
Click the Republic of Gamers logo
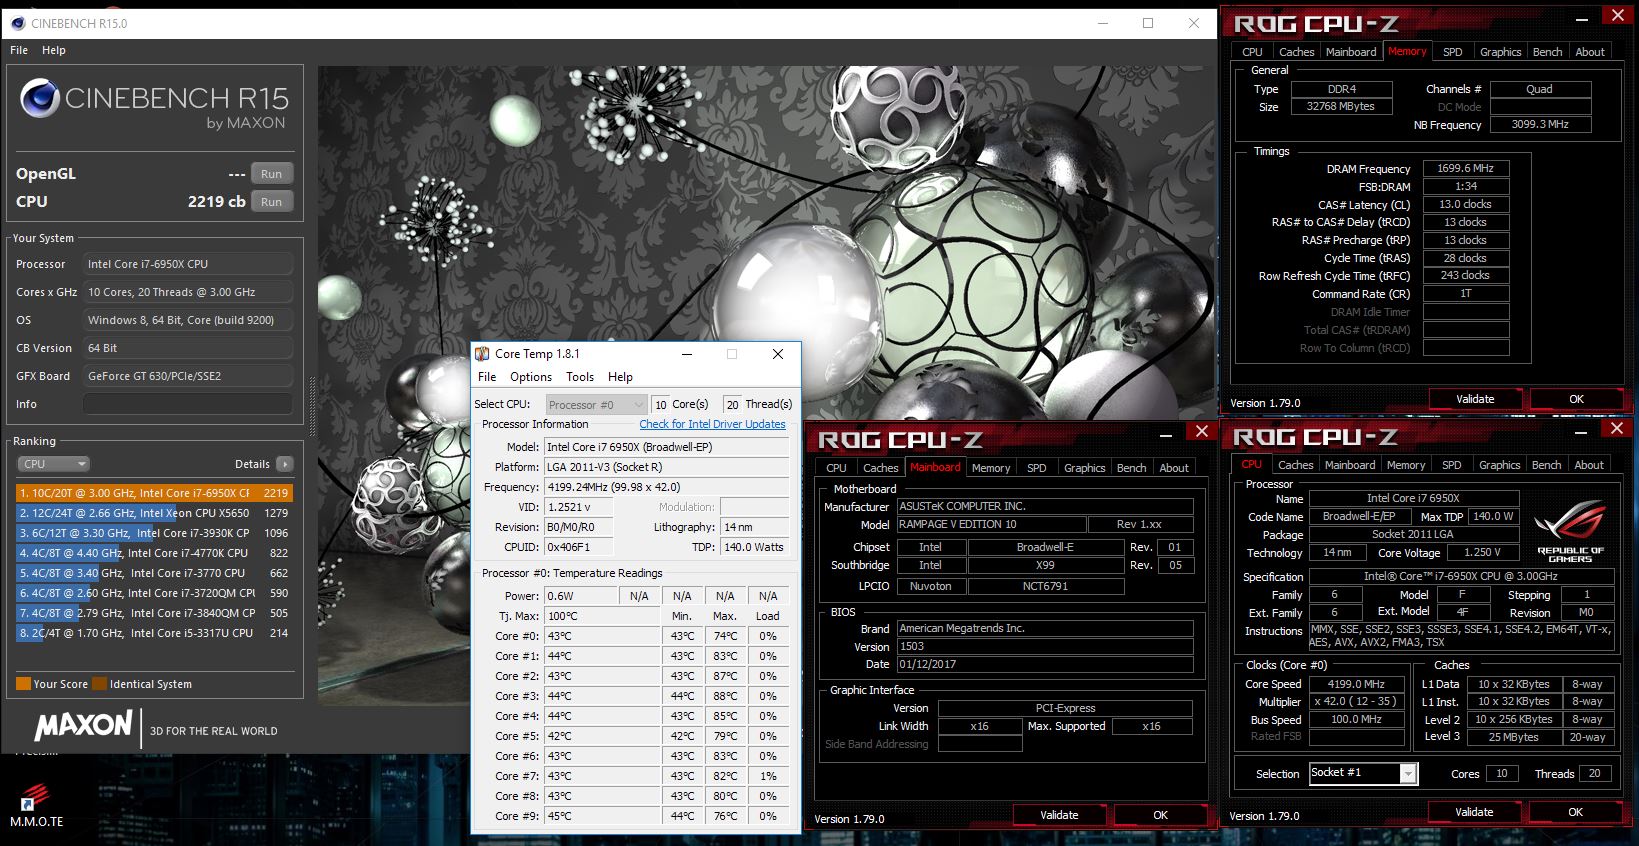1570,532
